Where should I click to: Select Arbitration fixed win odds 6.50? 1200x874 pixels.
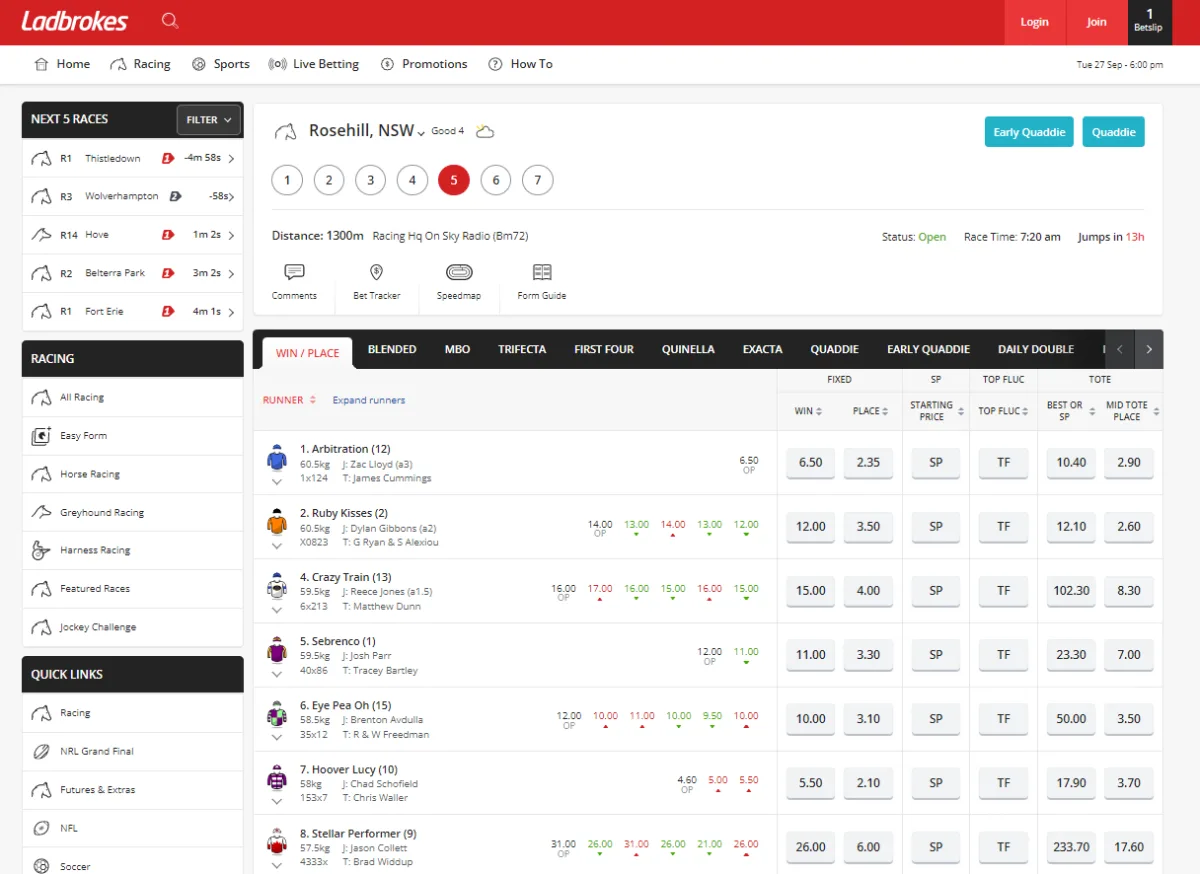pos(810,463)
